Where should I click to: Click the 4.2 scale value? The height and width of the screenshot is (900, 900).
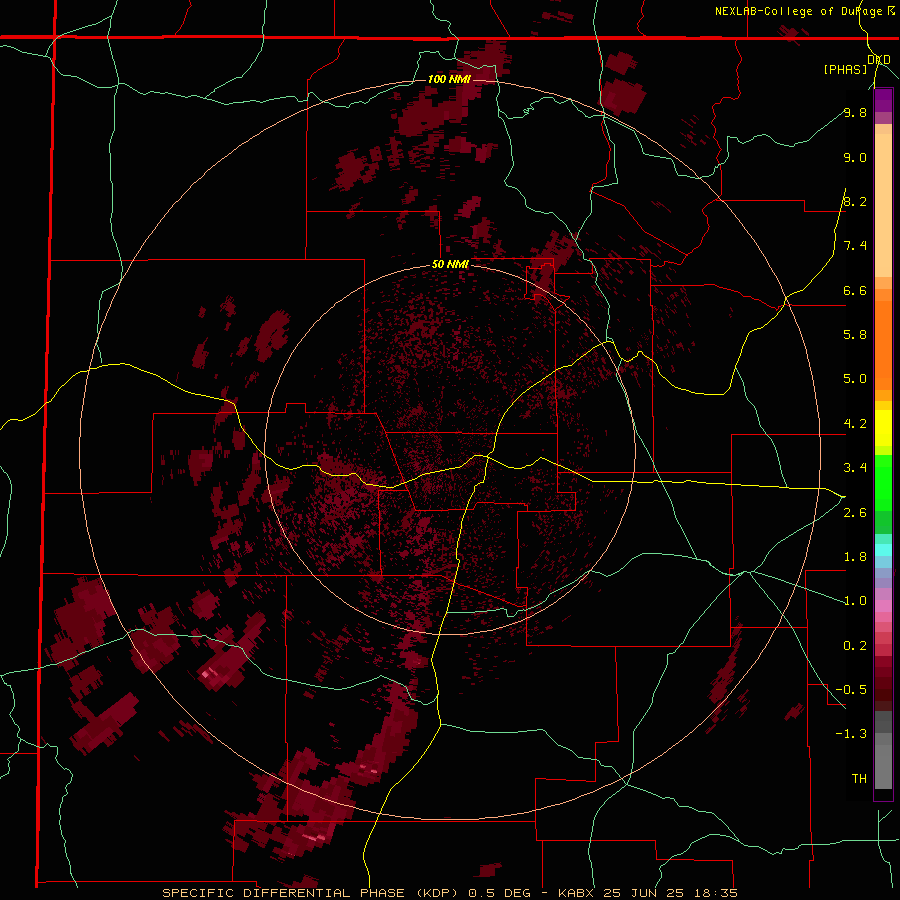[x=855, y=424]
